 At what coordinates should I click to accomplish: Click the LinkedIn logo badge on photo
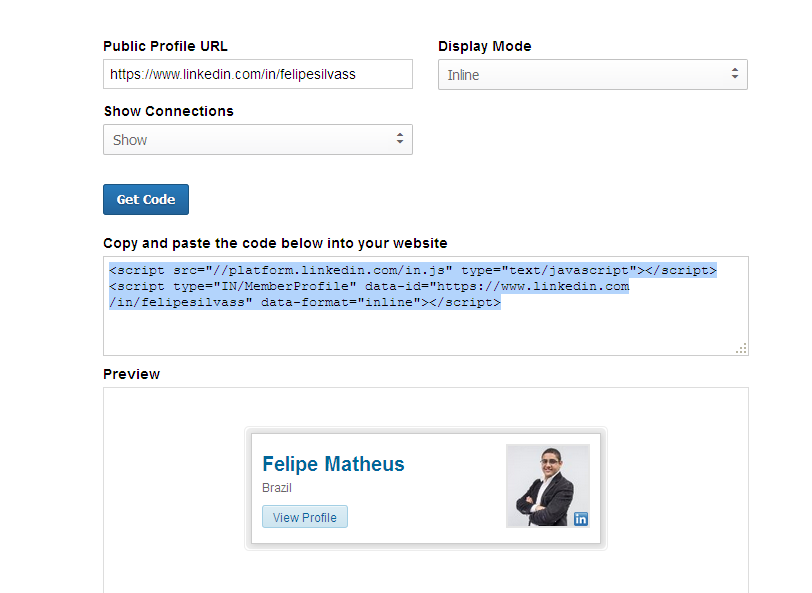coord(581,518)
